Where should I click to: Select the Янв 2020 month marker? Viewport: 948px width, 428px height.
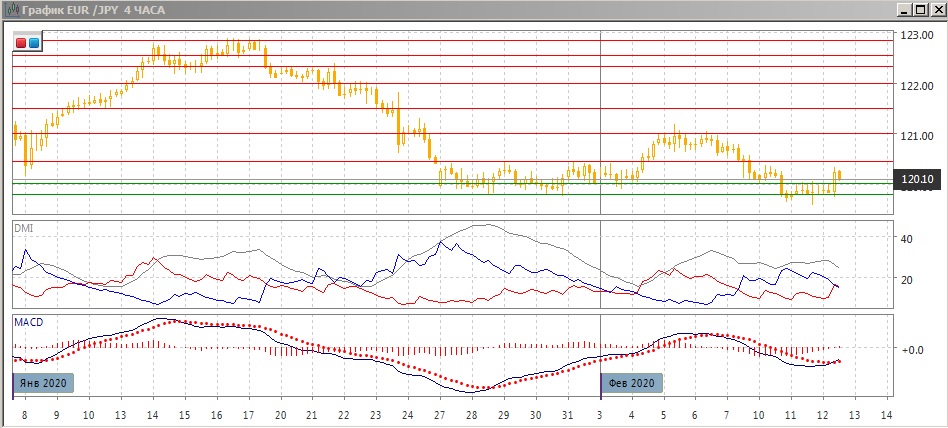[x=44, y=382]
